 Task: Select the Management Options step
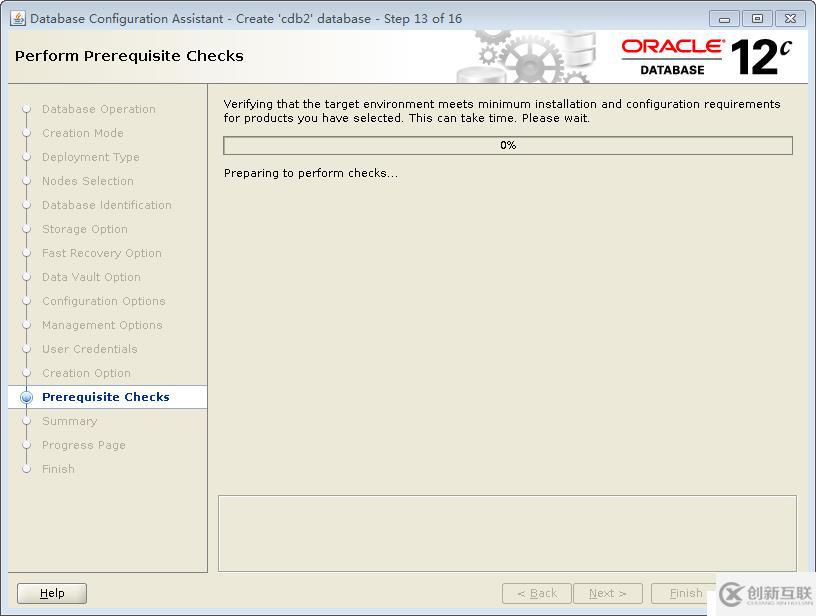pyautogui.click(x=102, y=325)
